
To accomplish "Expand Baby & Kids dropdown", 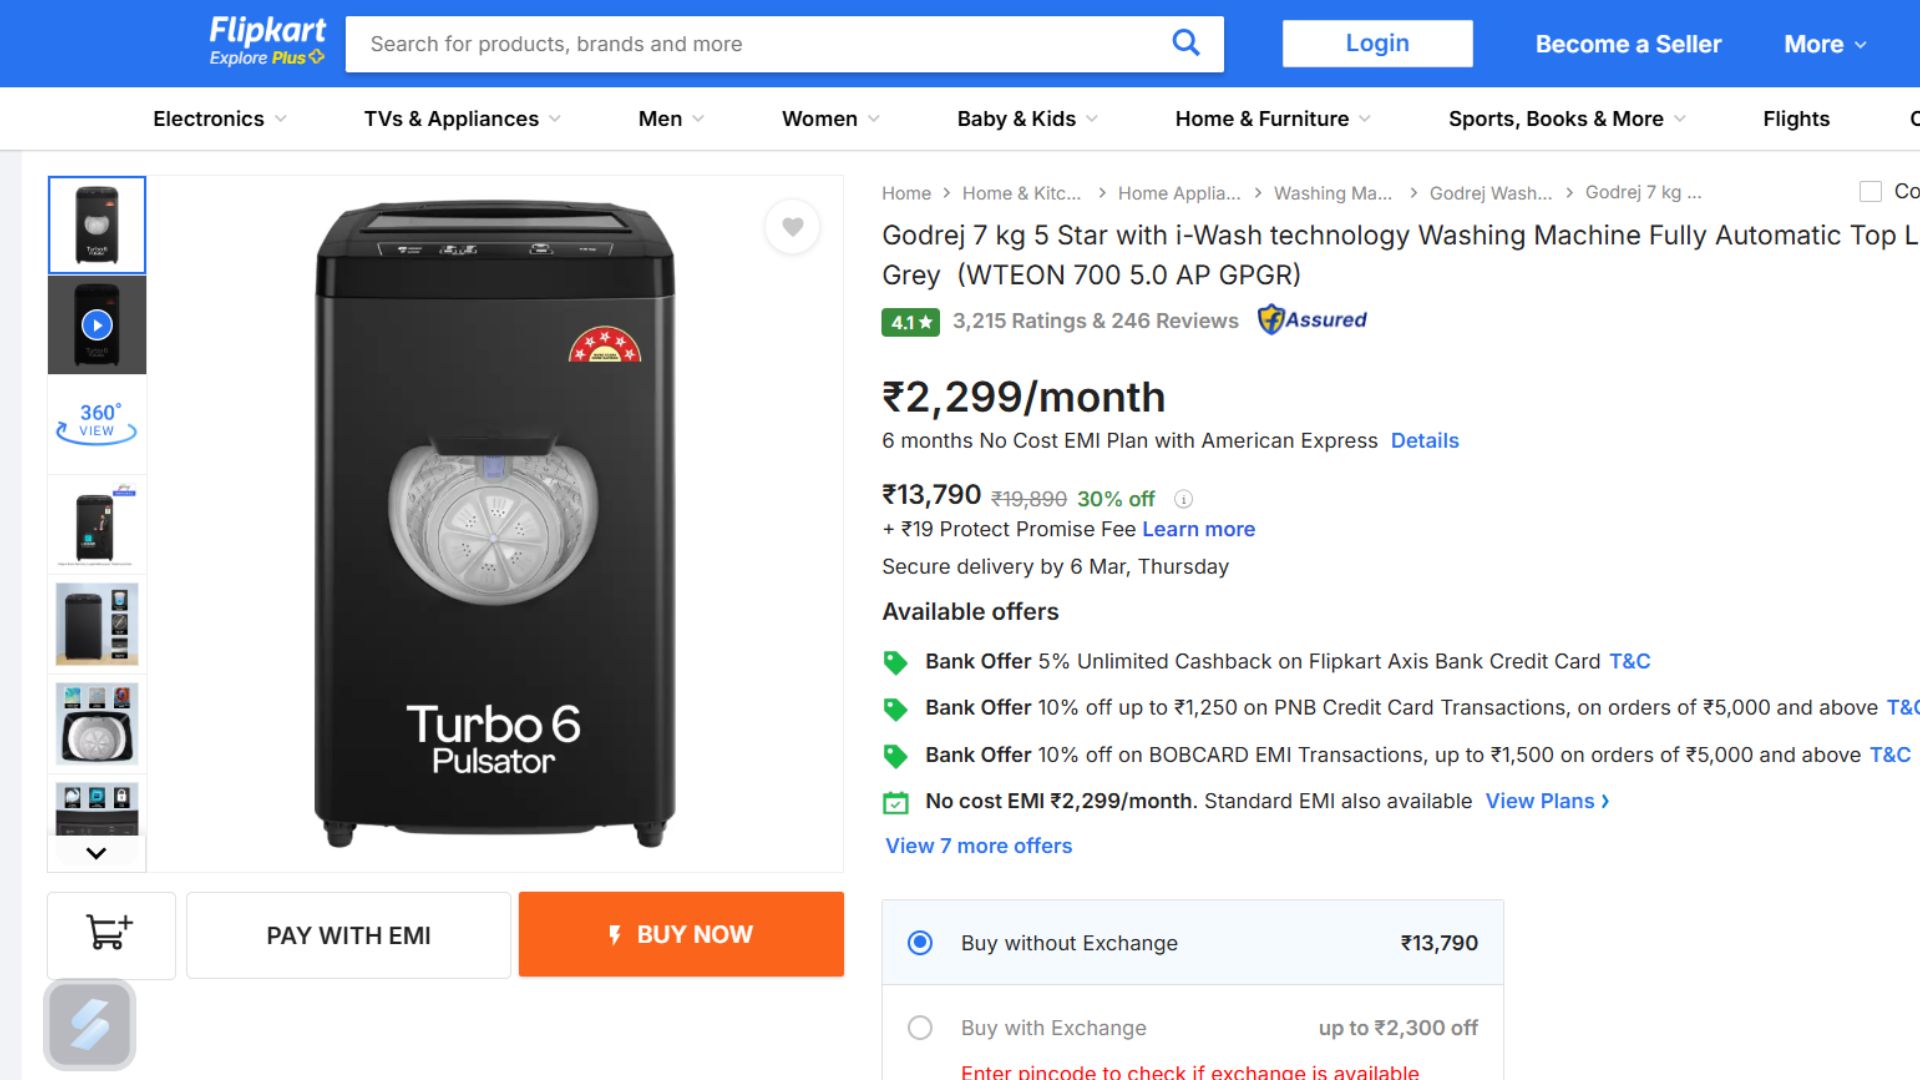I will 1027,119.
